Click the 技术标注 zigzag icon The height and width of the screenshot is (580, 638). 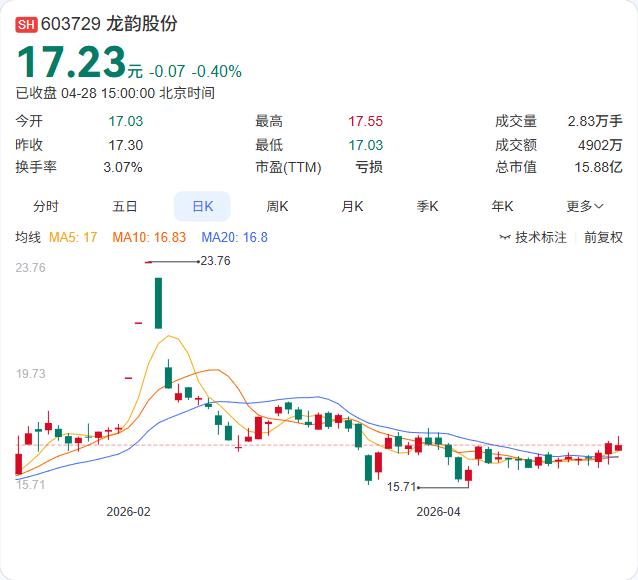505,237
